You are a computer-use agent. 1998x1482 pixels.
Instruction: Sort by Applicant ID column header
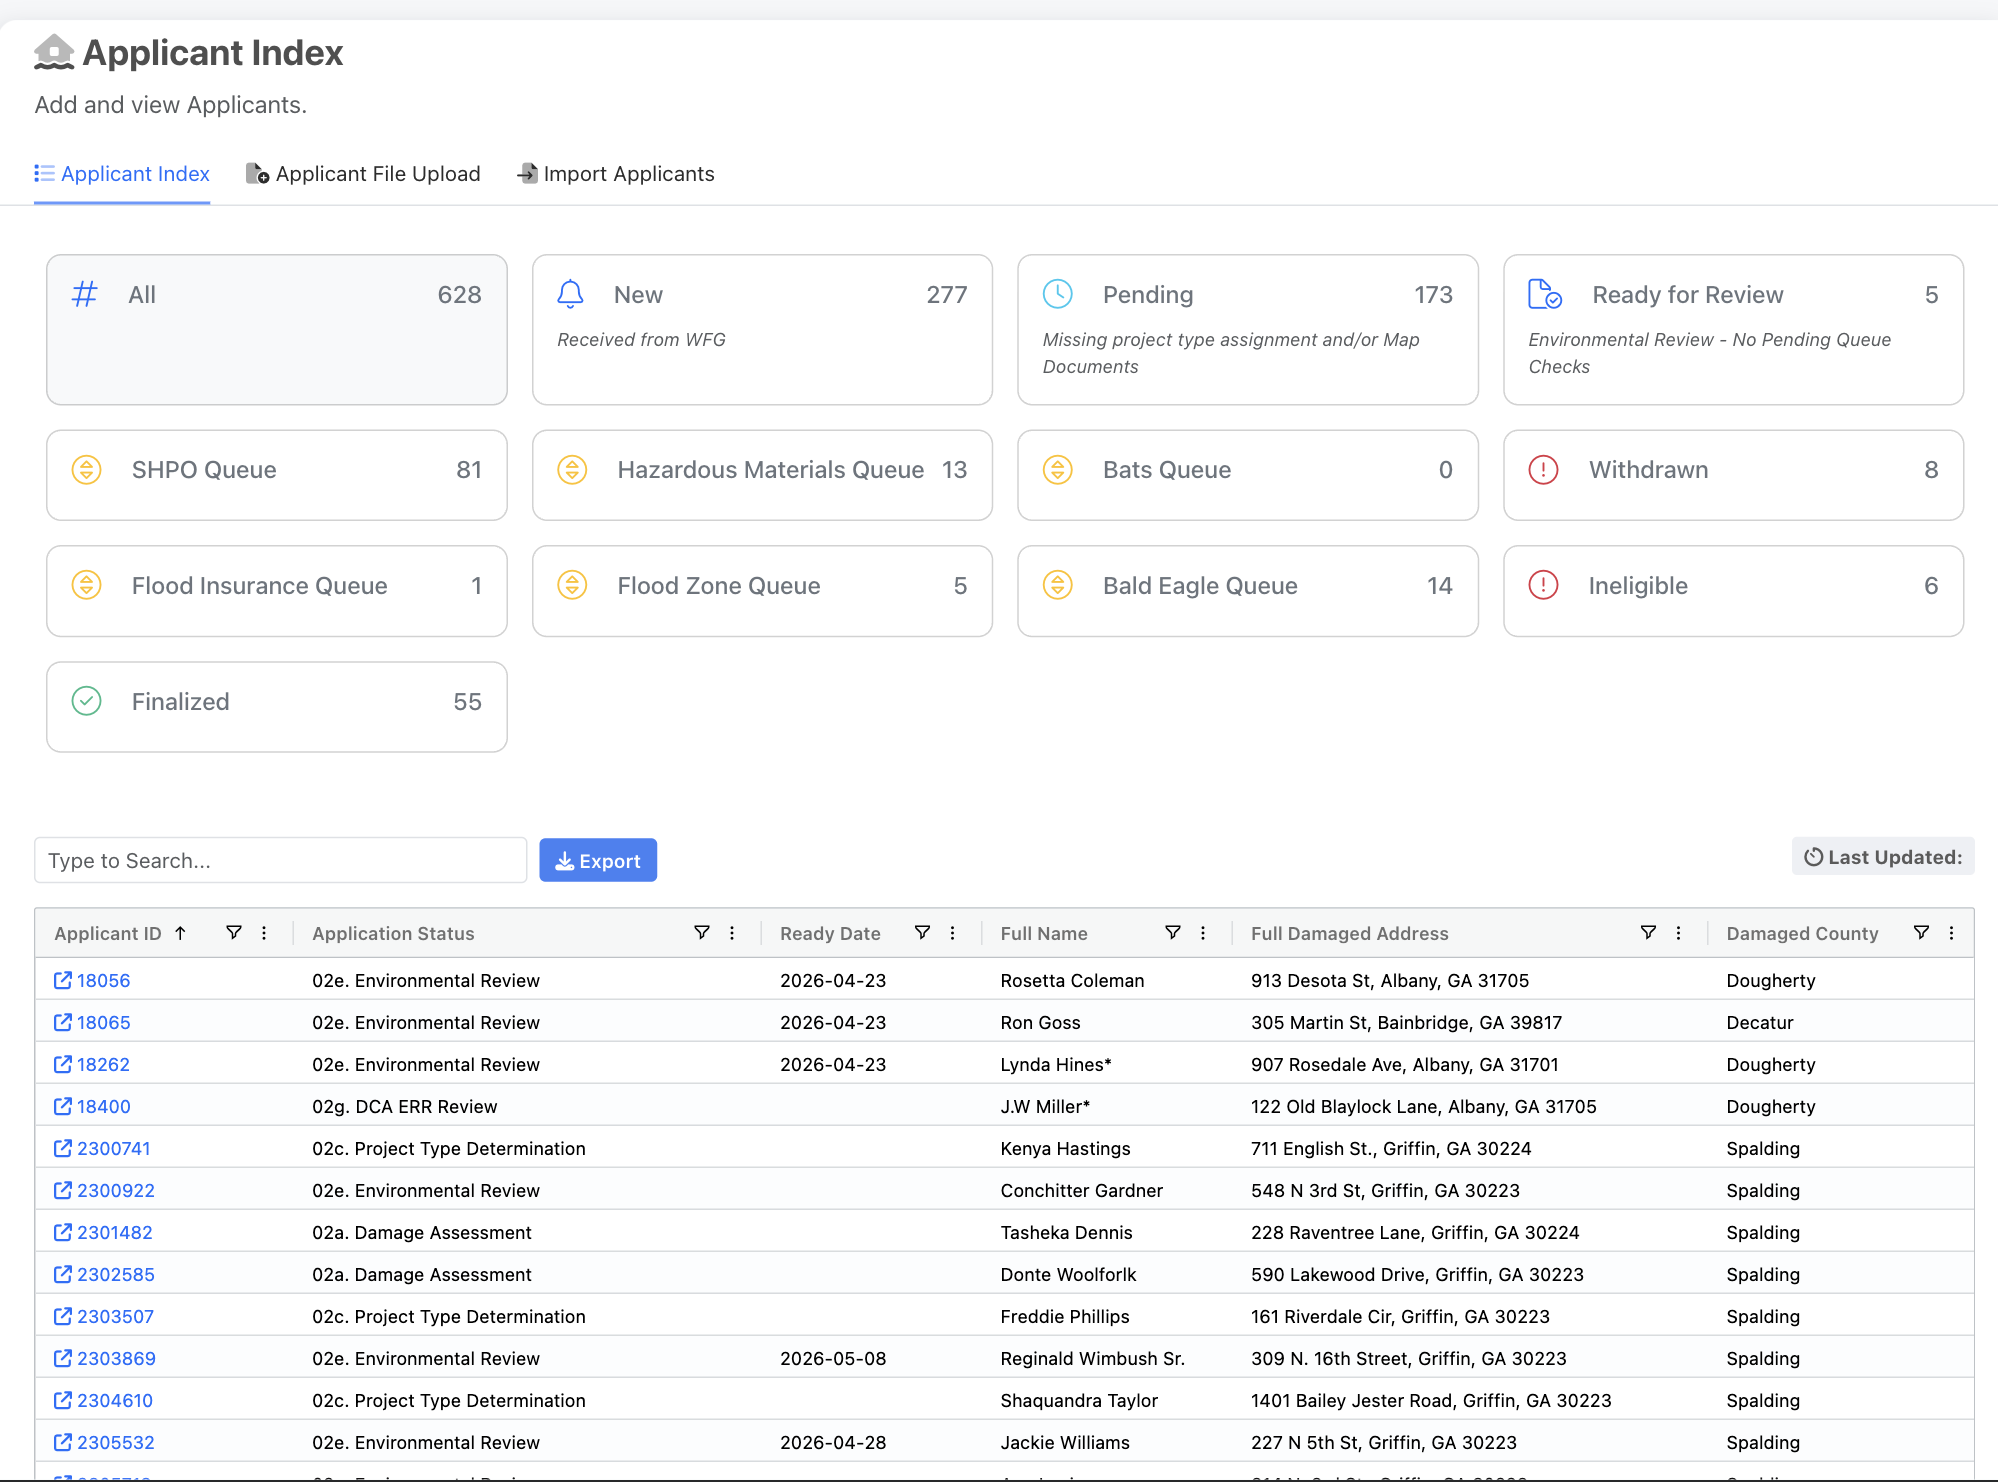[108, 933]
